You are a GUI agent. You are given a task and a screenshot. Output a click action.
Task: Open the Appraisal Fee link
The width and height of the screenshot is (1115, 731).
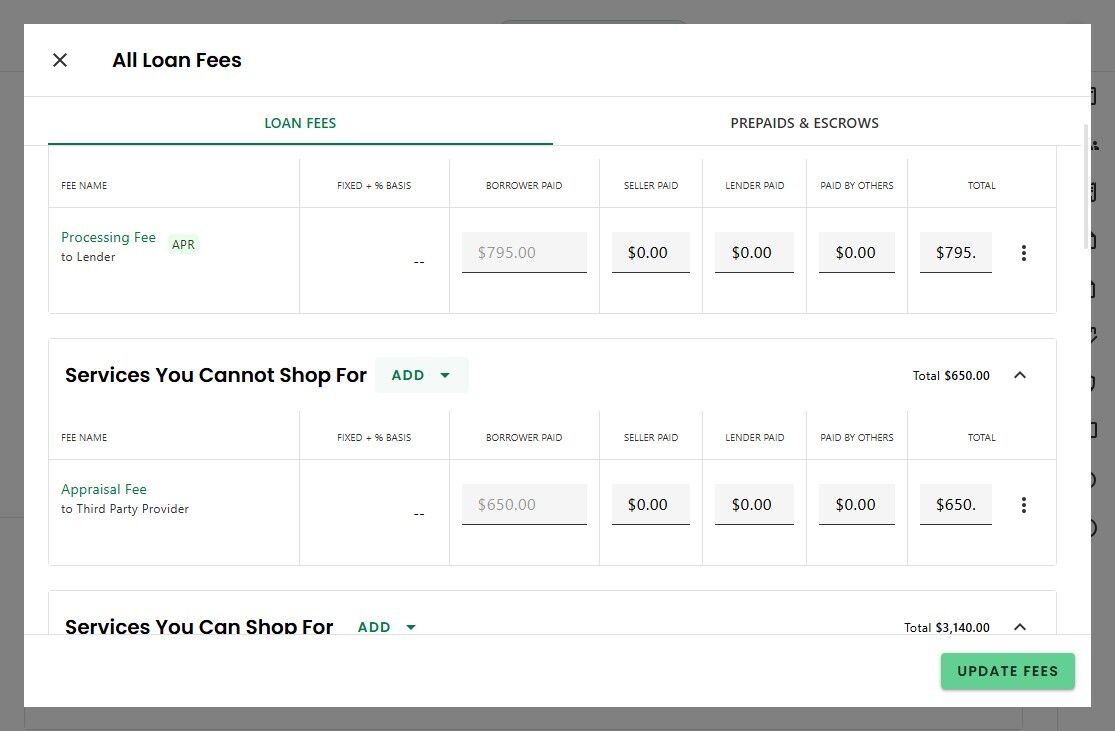click(104, 489)
